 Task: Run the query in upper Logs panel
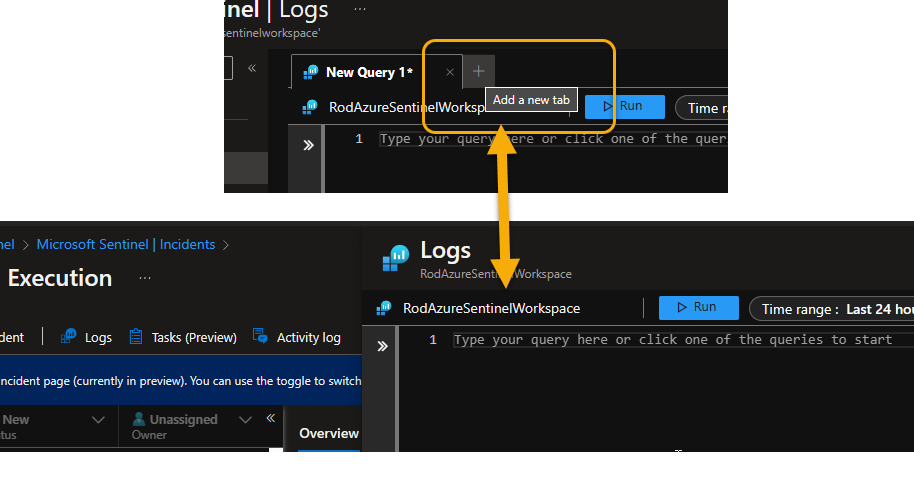coord(624,107)
